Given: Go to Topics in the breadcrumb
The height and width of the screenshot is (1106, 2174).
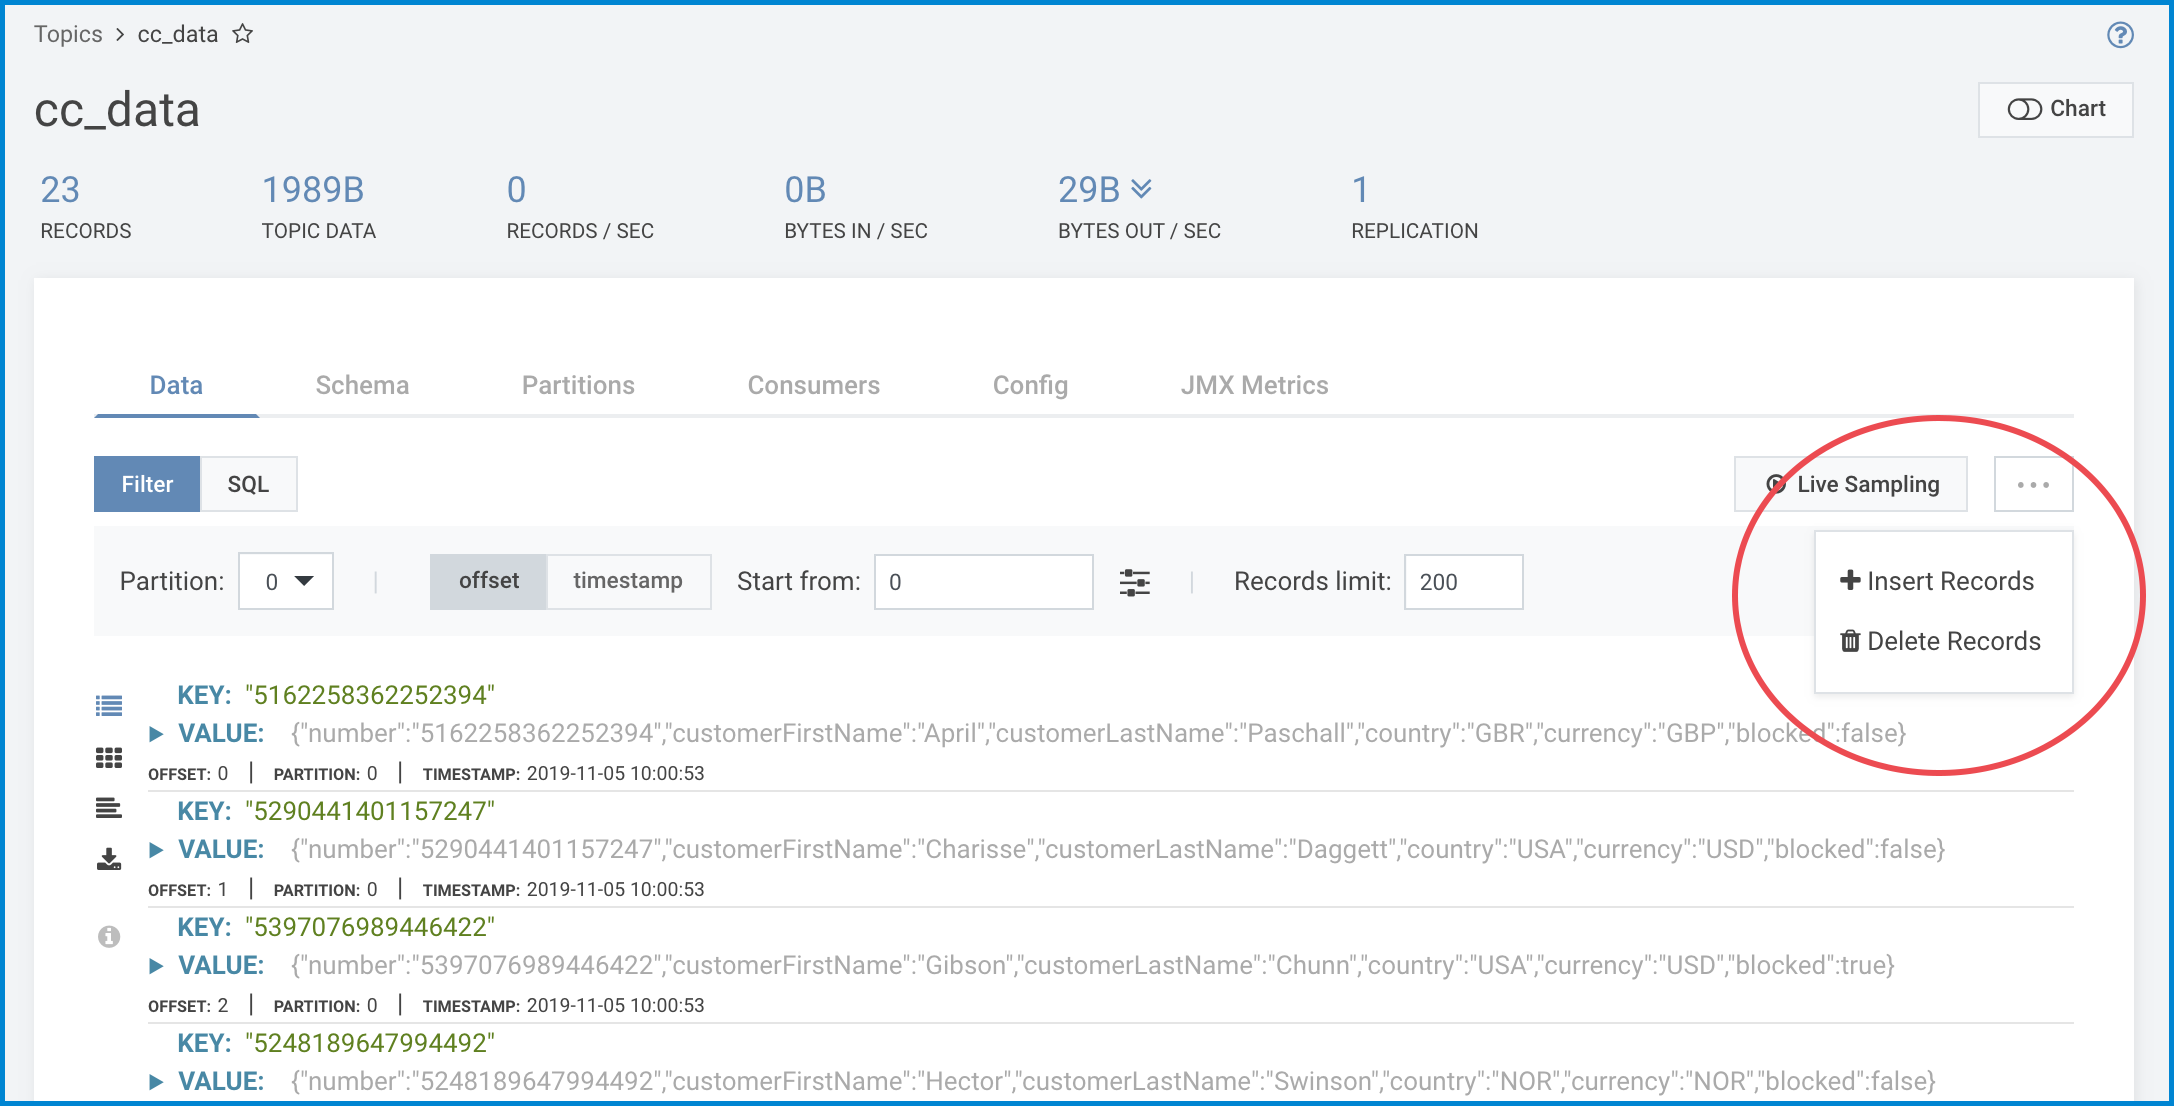Looking at the screenshot, I should (68, 34).
